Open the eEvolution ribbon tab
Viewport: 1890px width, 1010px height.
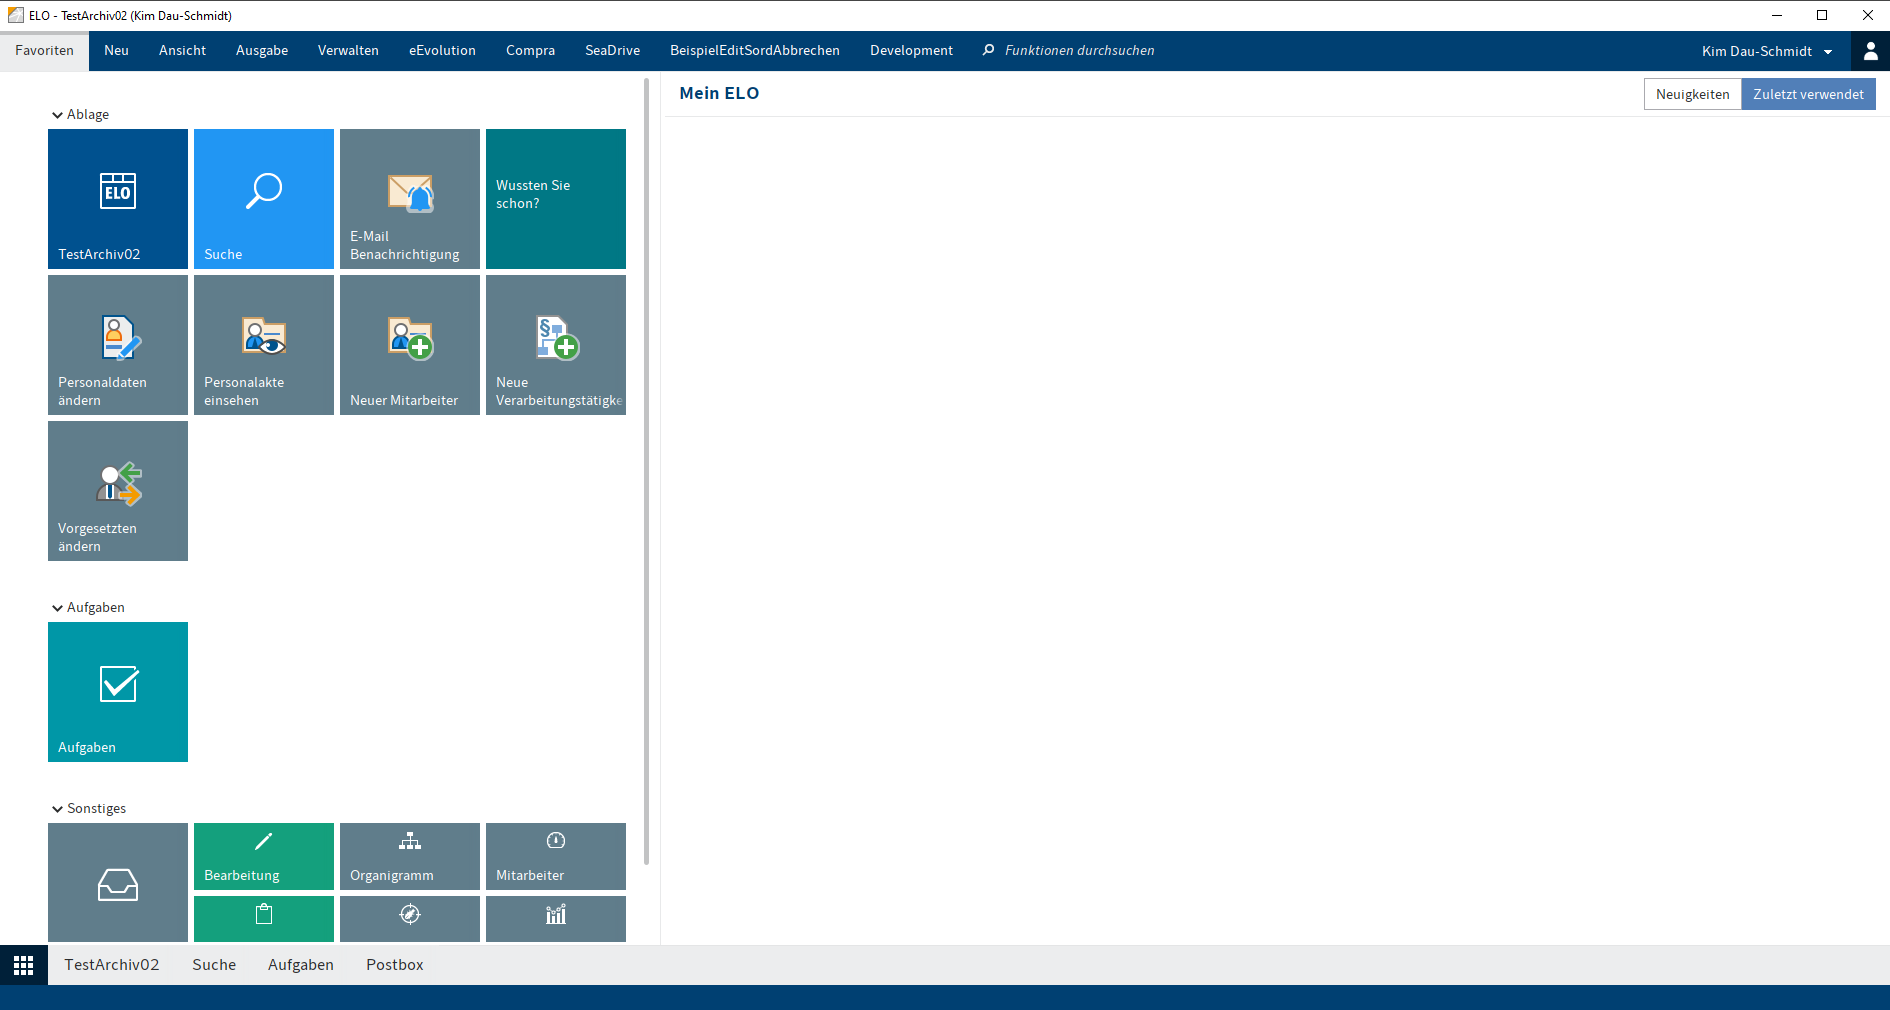pos(442,51)
